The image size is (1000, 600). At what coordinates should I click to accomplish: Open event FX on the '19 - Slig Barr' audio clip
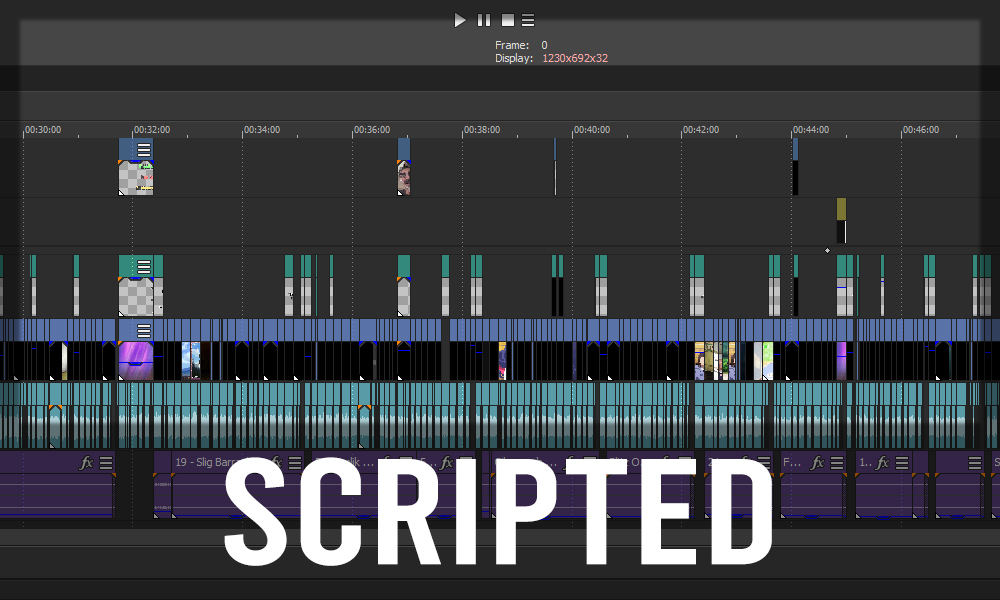click(x=276, y=461)
